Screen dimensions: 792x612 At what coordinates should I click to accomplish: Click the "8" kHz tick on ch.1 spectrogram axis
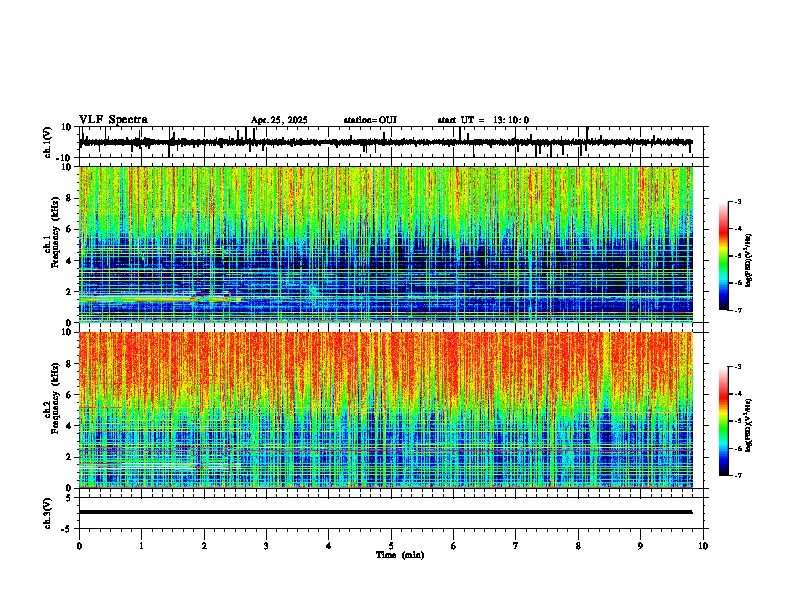[69, 198]
